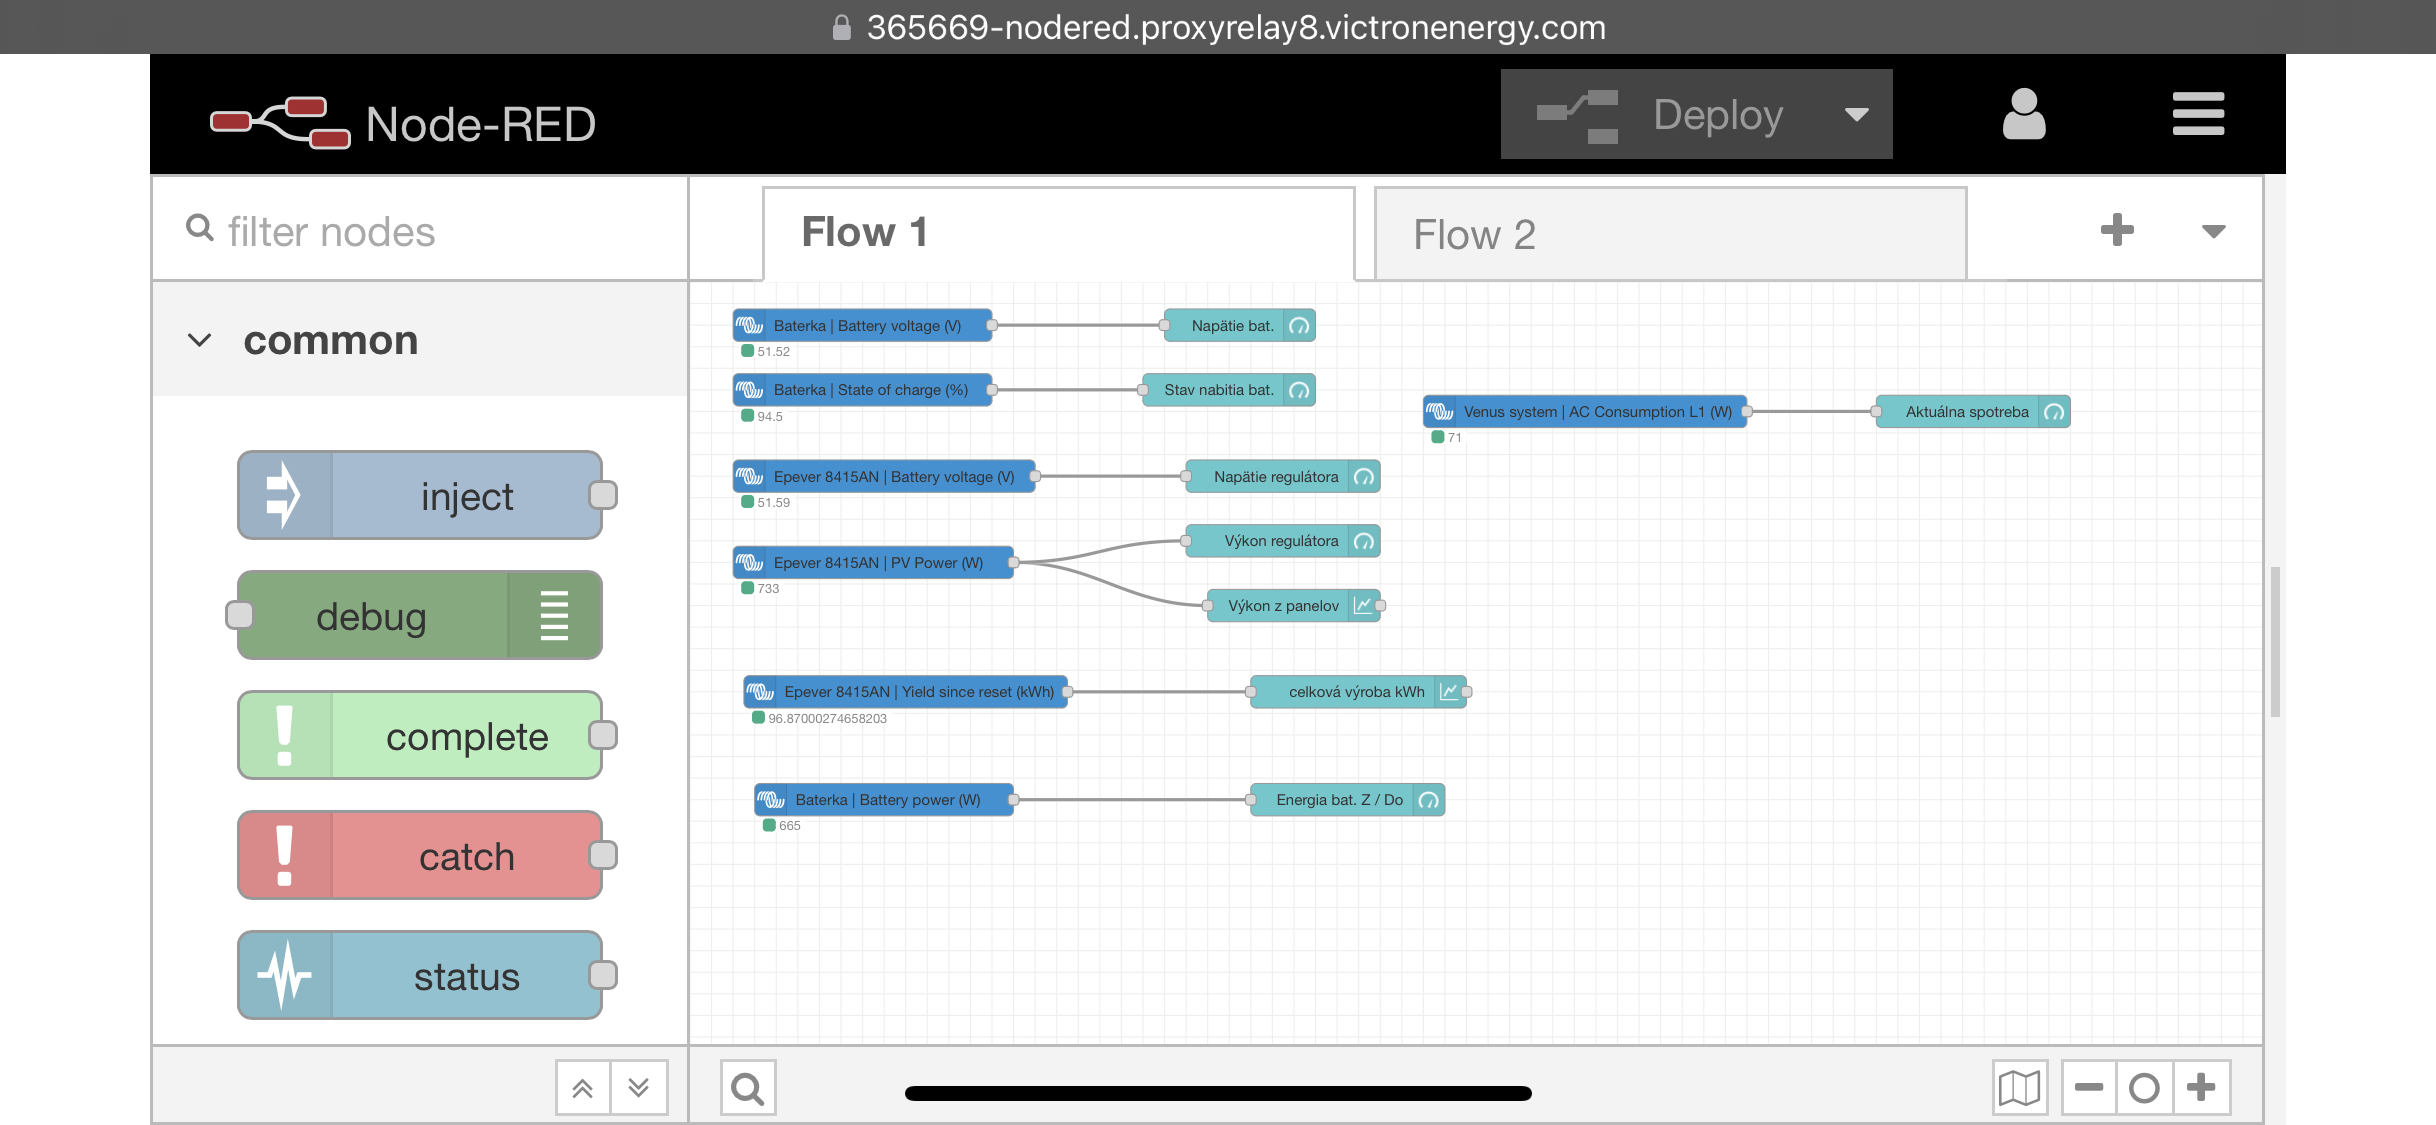Toggle the navigator map view icon

point(2019,1088)
